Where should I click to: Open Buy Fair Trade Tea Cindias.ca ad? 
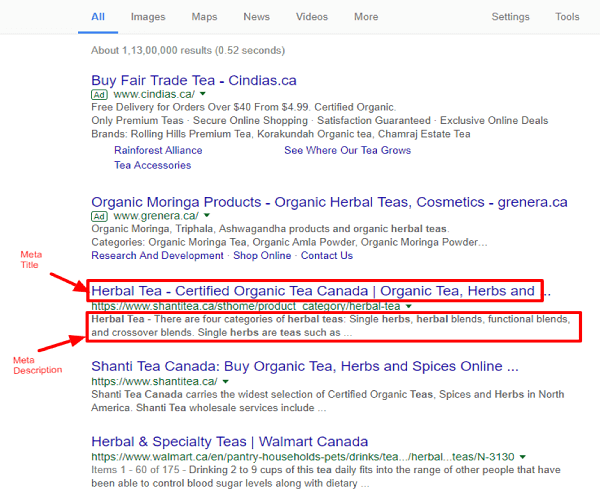[x=194, y=80]
